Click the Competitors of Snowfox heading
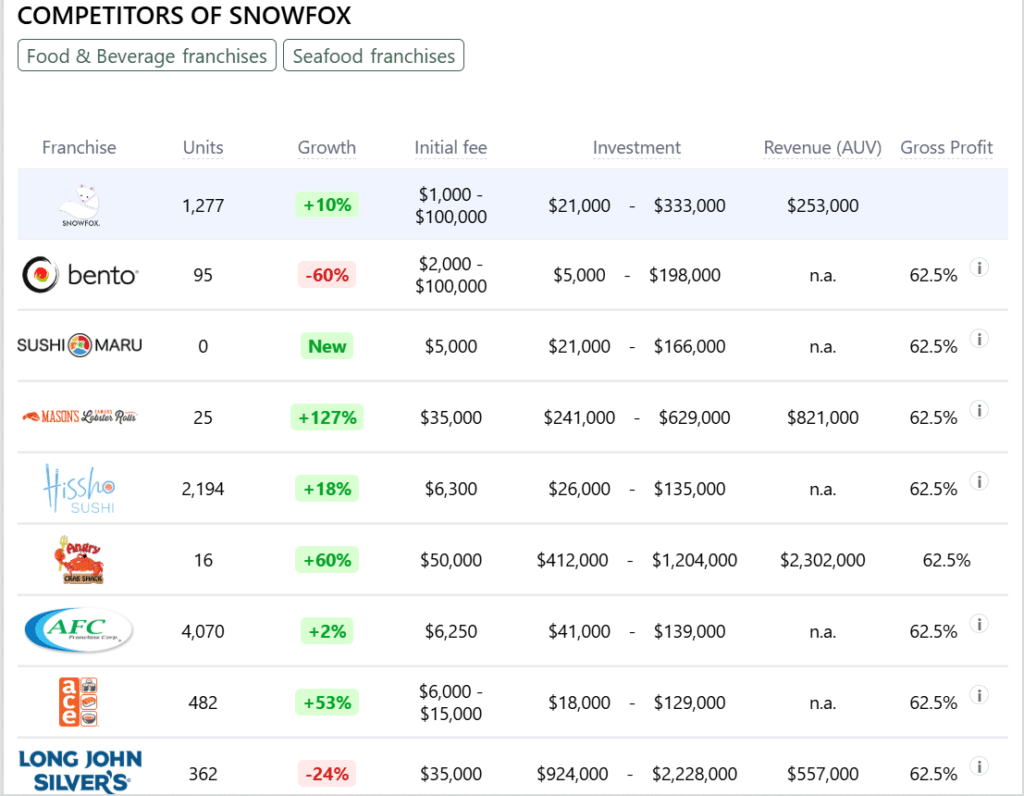This screenshot has width=1024, height=796. pos(184,16)
